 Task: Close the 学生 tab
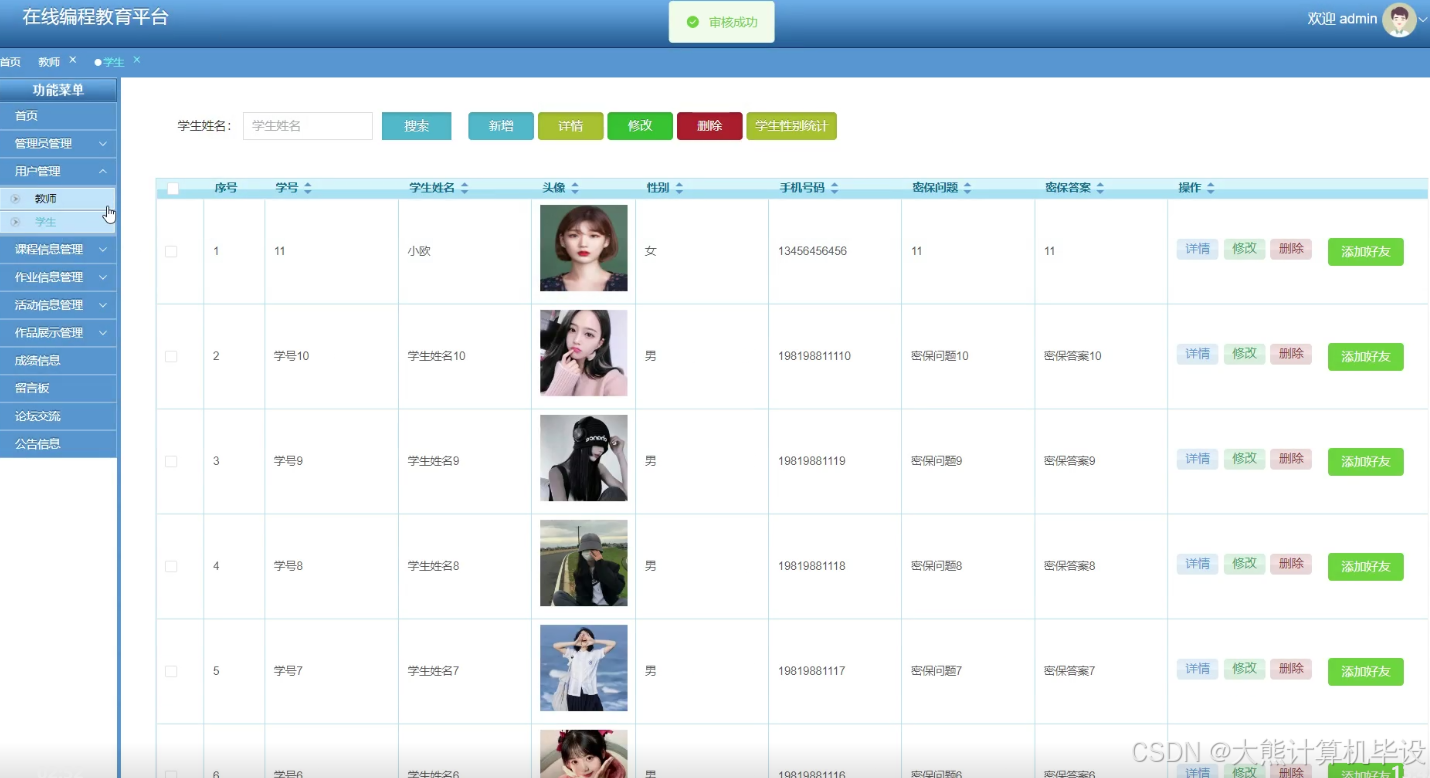[x=137, y=60]
